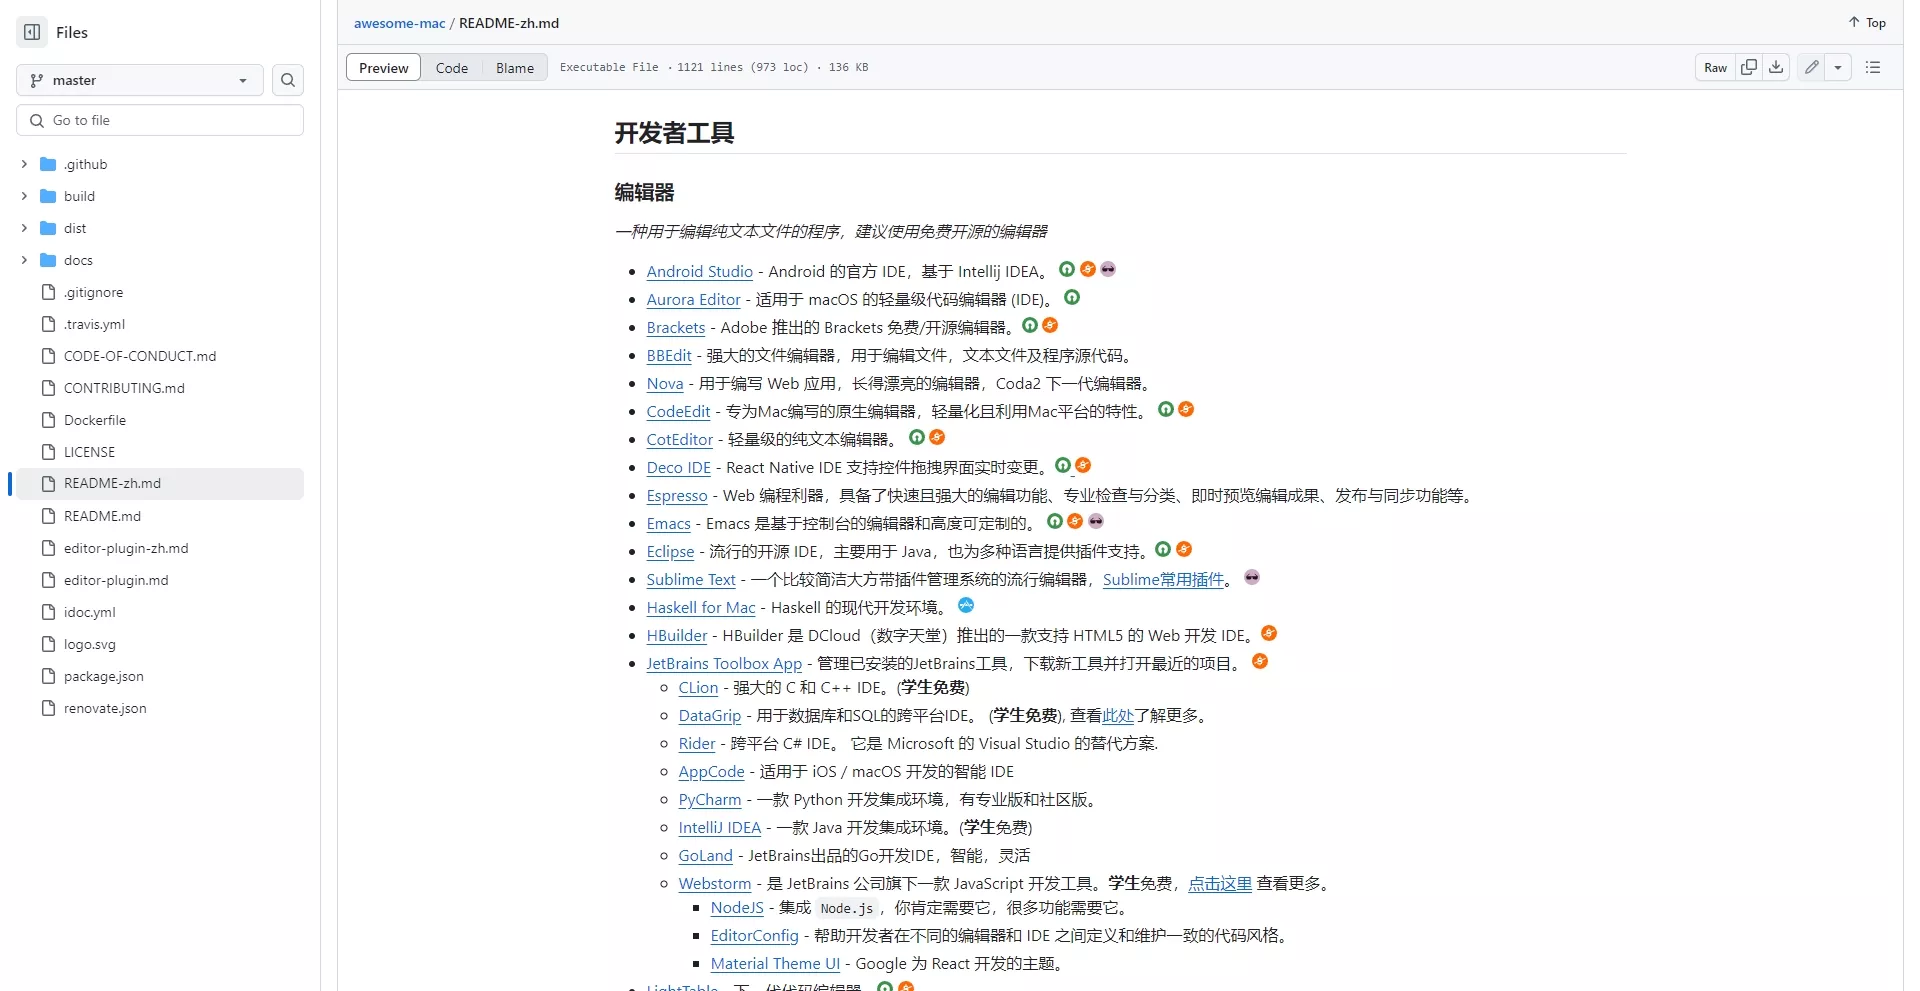The height and width of the screenshot is (991, 1920).
Task: Download raw file icon
Action: point(1776,67)
